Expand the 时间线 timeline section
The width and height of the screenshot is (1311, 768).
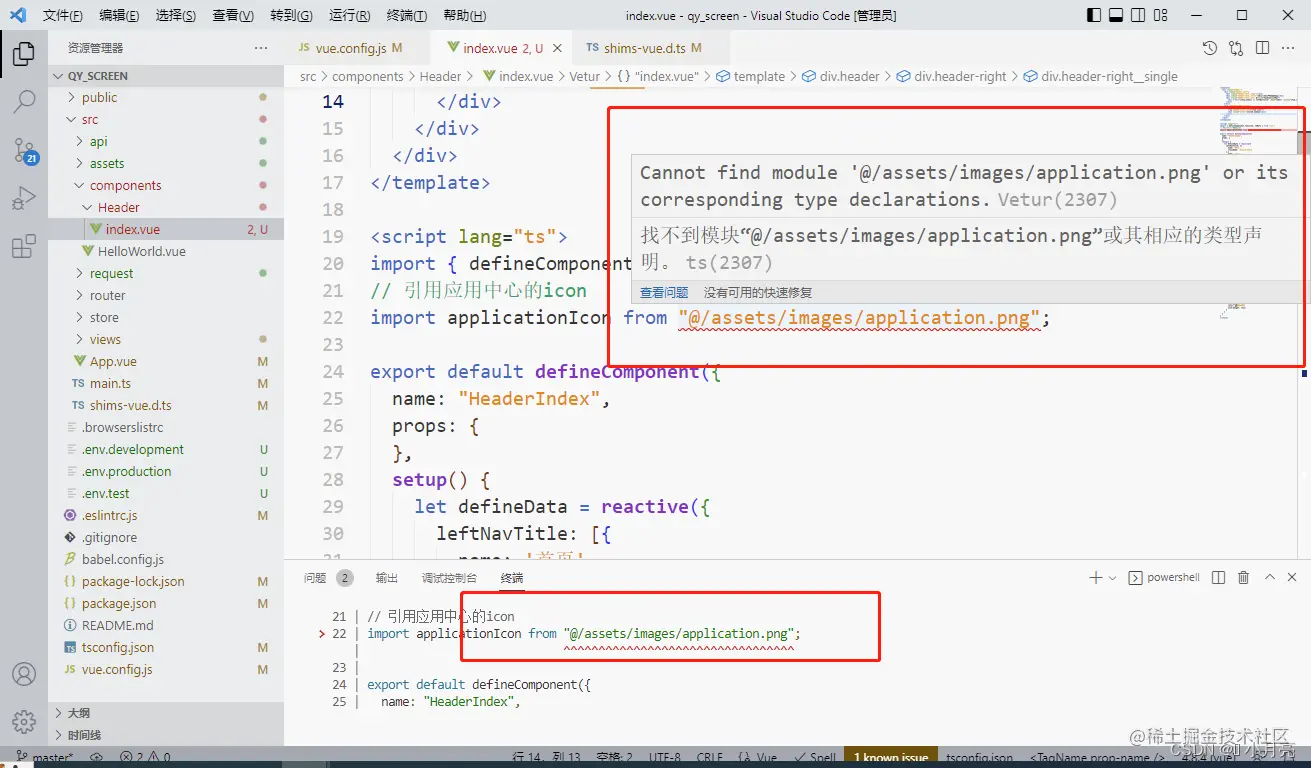[166, 735]
